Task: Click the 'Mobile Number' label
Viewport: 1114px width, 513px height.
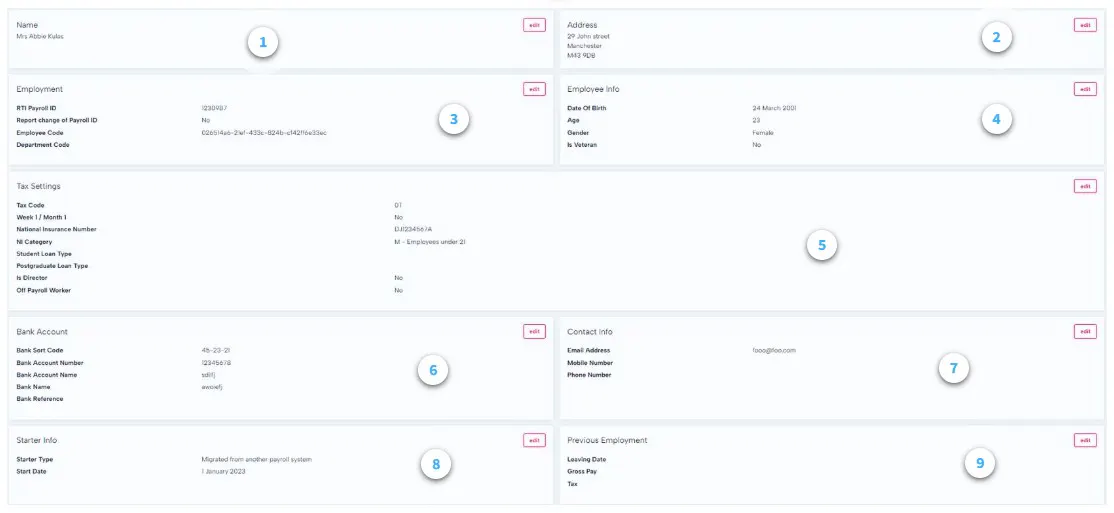Action: point(590,362)
